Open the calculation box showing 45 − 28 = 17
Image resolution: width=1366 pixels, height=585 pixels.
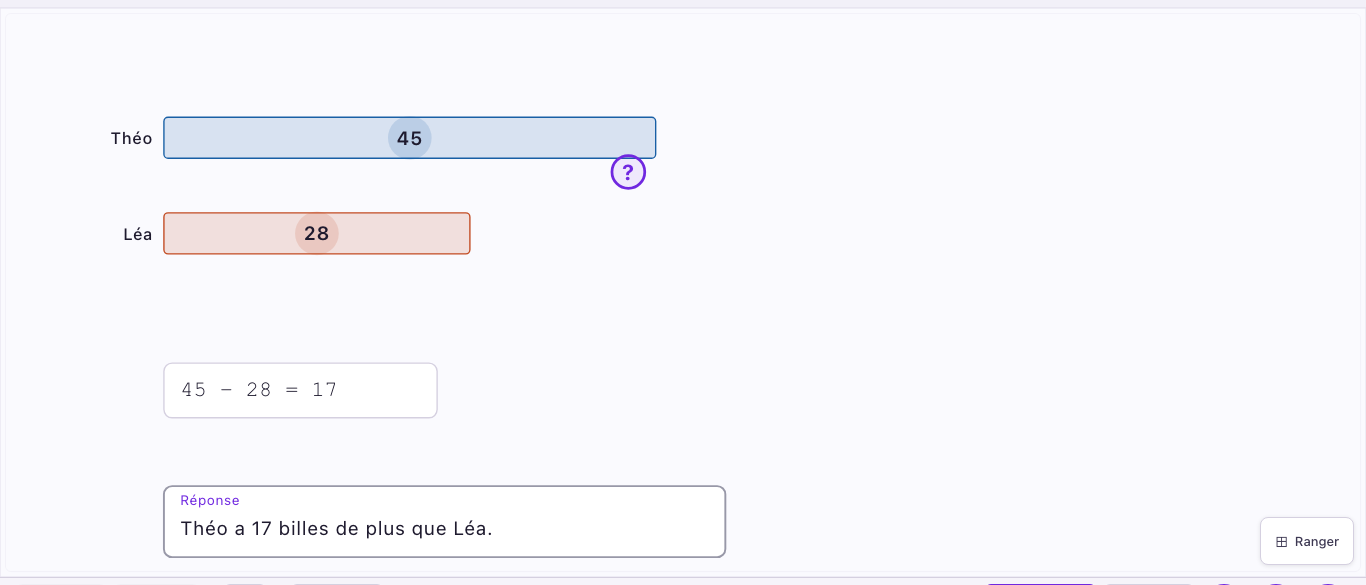[300, 390]
